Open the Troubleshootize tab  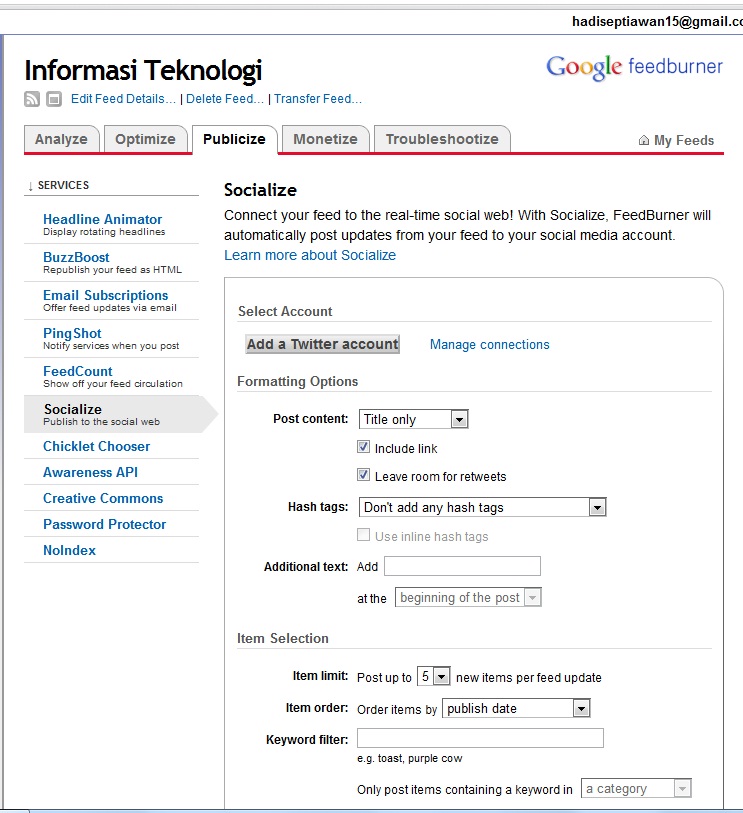[x=442, y=139]
